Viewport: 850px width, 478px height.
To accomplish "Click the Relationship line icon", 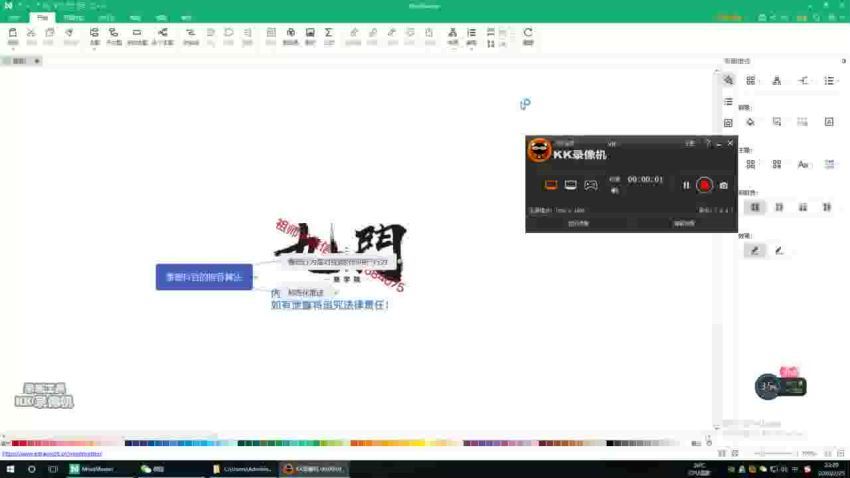I will pos(190,33).
